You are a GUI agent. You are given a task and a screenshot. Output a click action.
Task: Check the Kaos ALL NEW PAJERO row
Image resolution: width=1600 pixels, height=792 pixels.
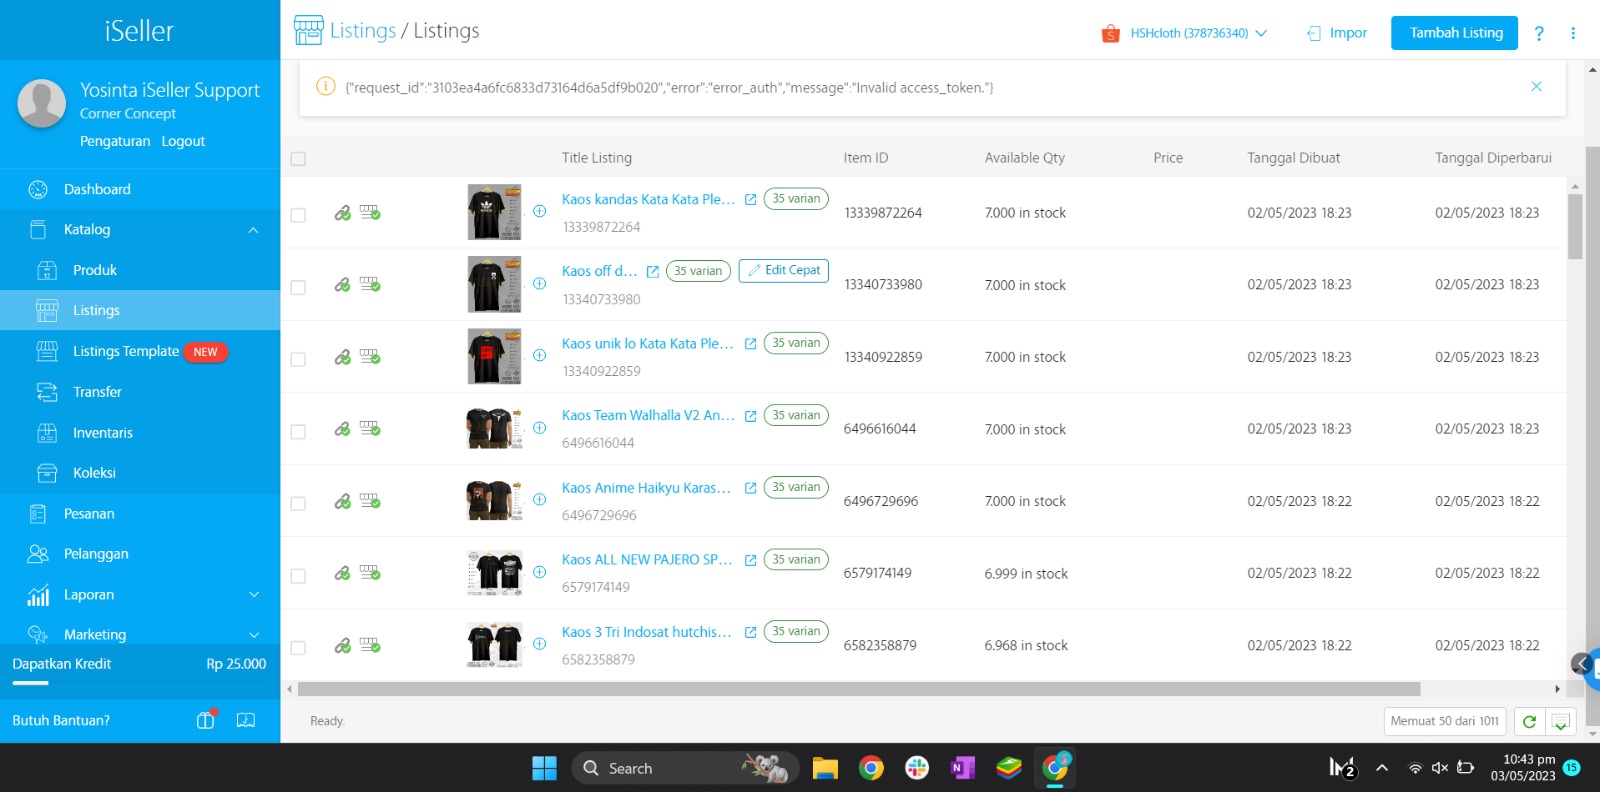(298, 576)
